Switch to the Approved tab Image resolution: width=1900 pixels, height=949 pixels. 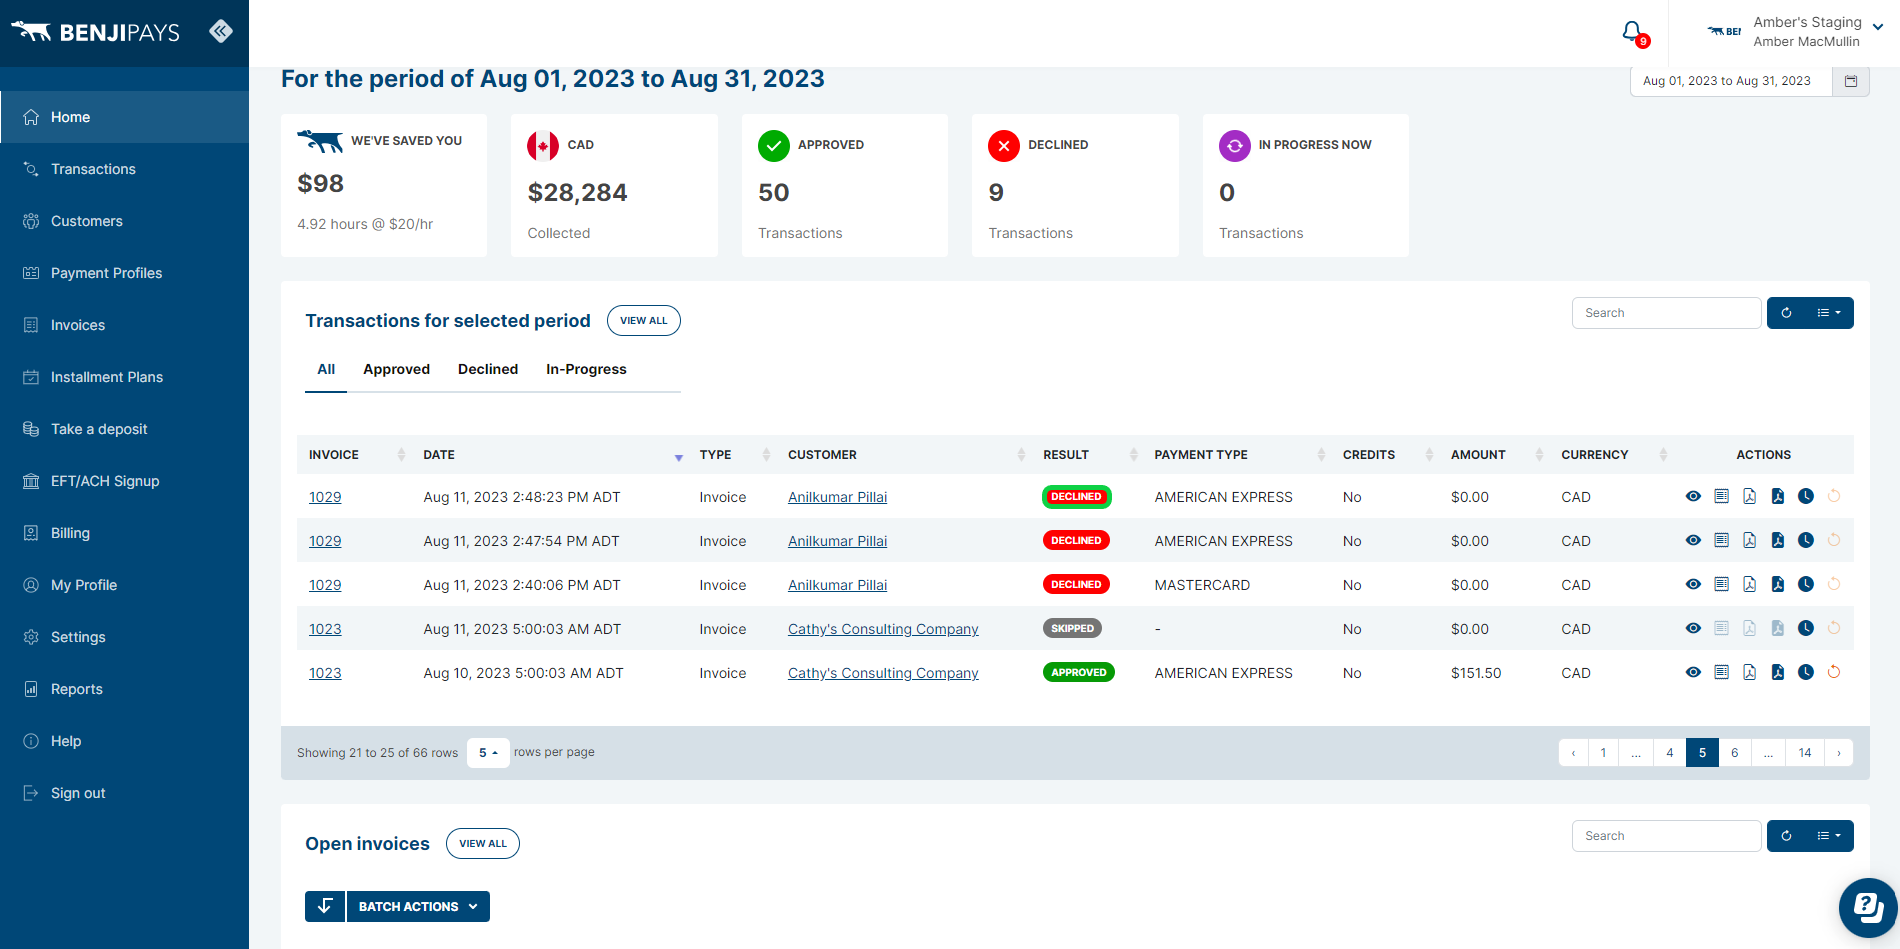coord(396,369)
